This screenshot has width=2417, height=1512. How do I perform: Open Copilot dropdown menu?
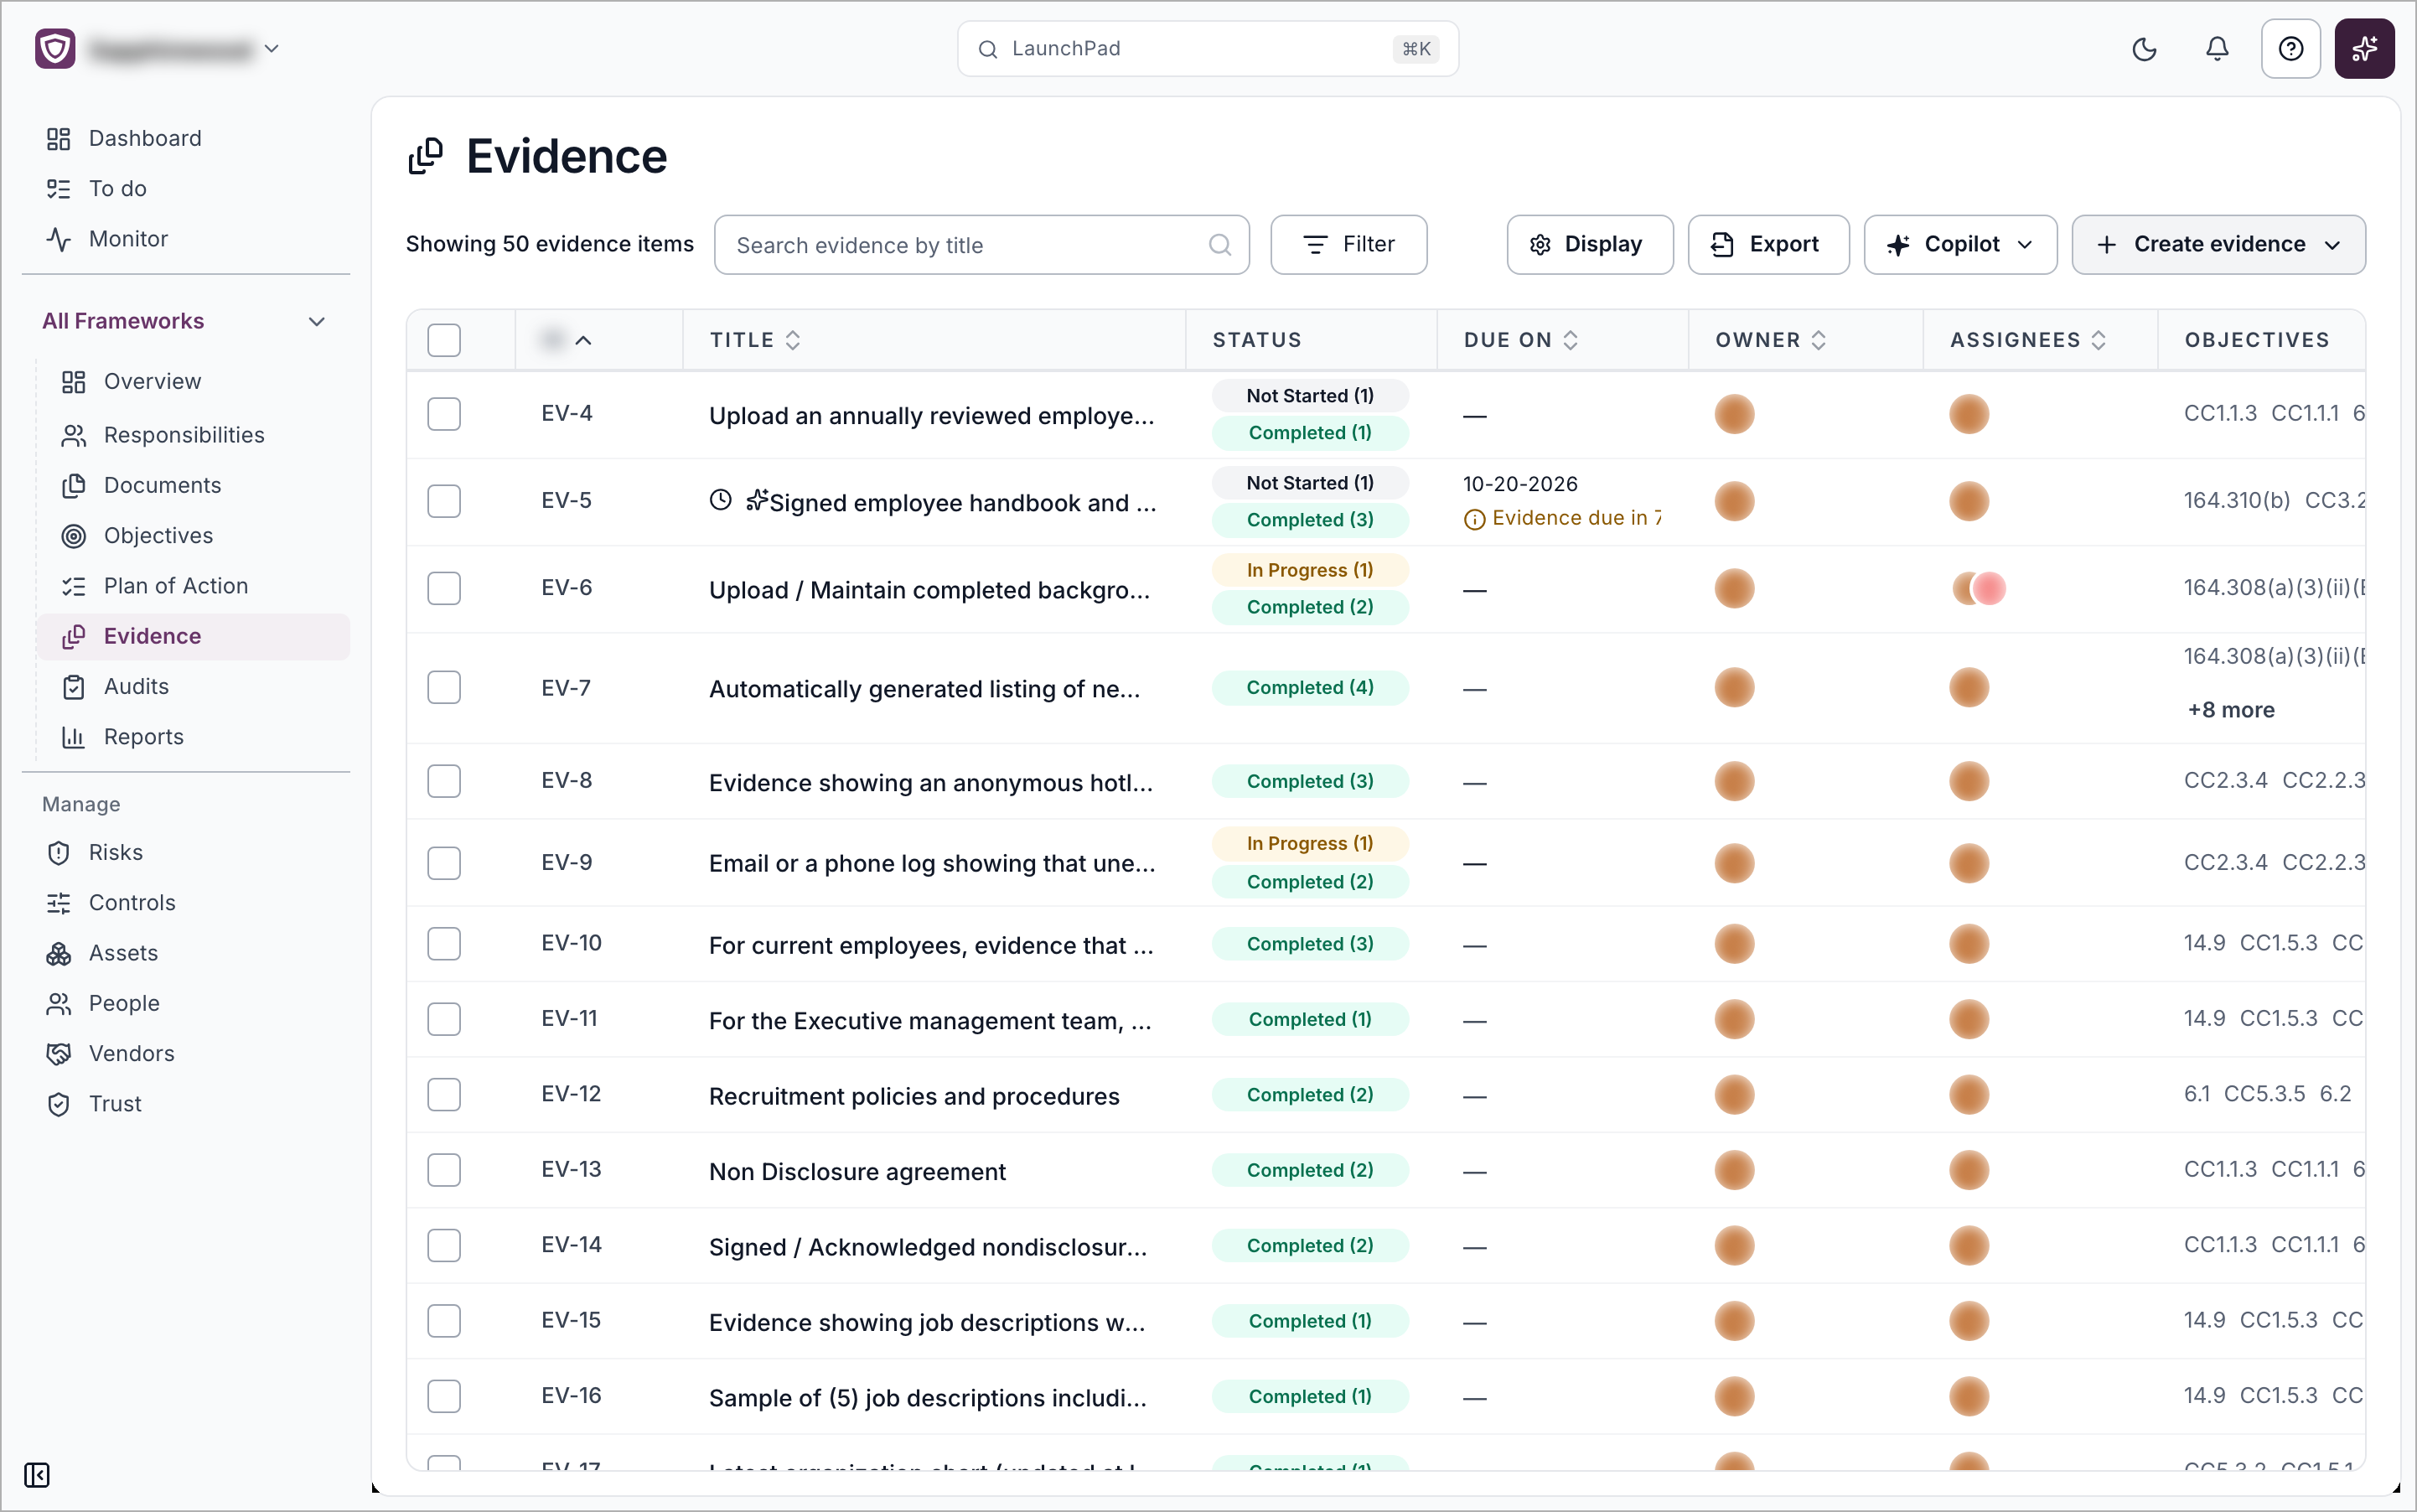tap(1959, 244)
